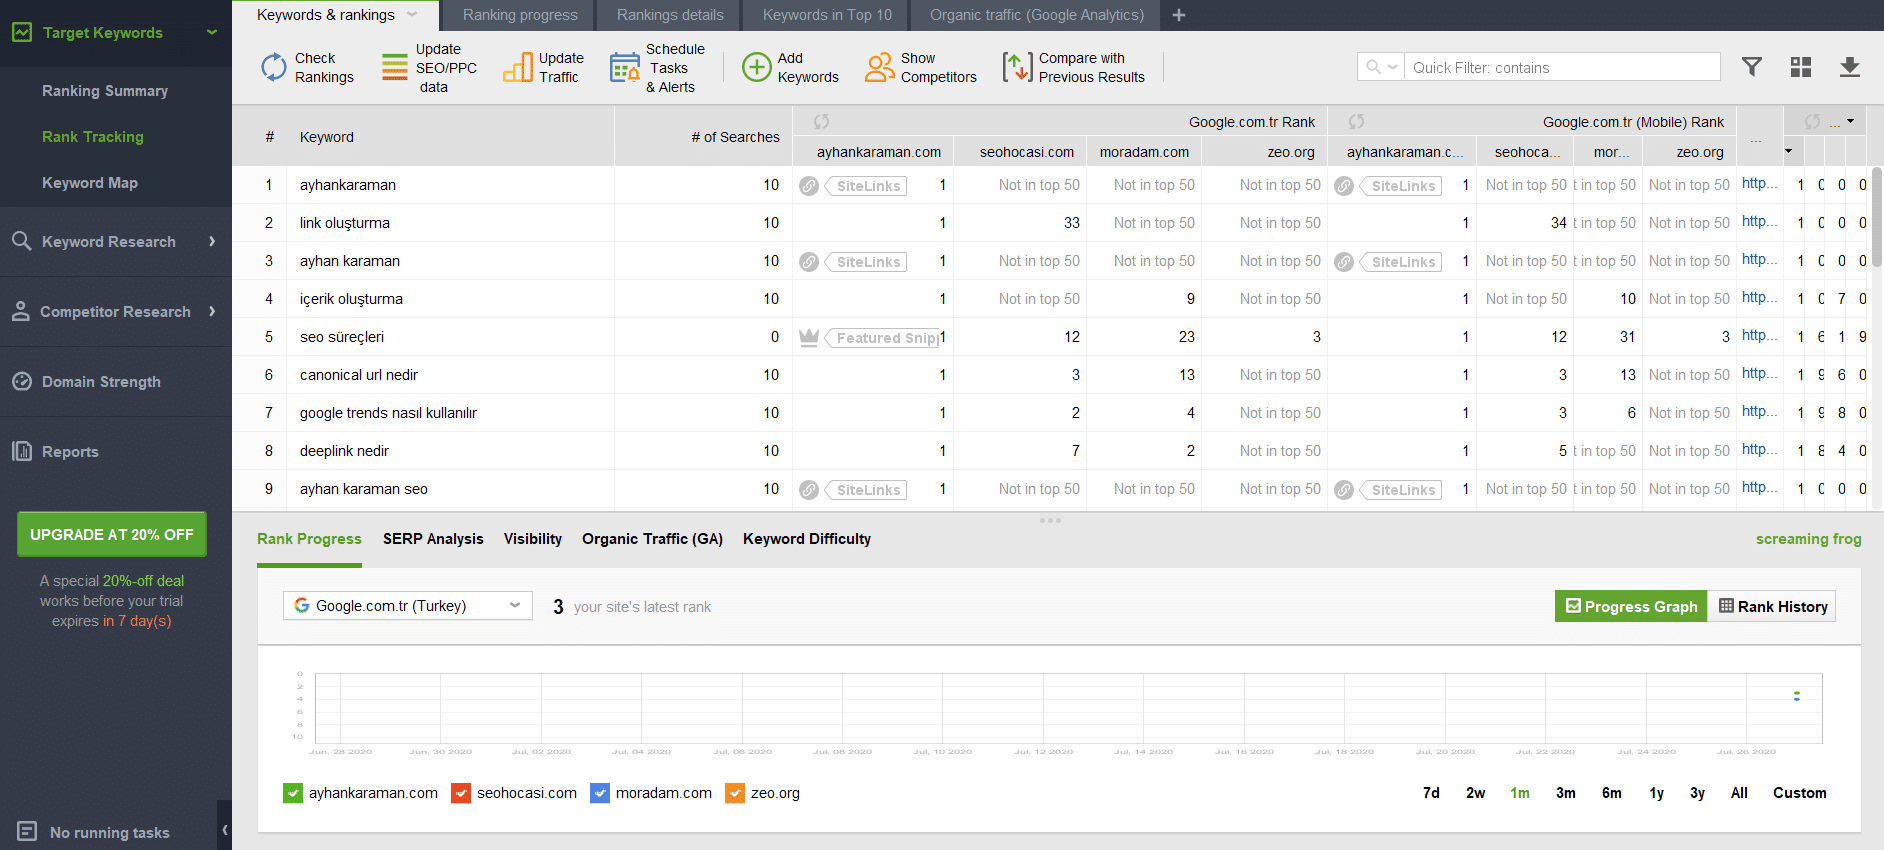This screenshot has width=1884, height=850.
Task: Click the sitelinks icon in ayhankaraman row
Action: pos(809,186)
